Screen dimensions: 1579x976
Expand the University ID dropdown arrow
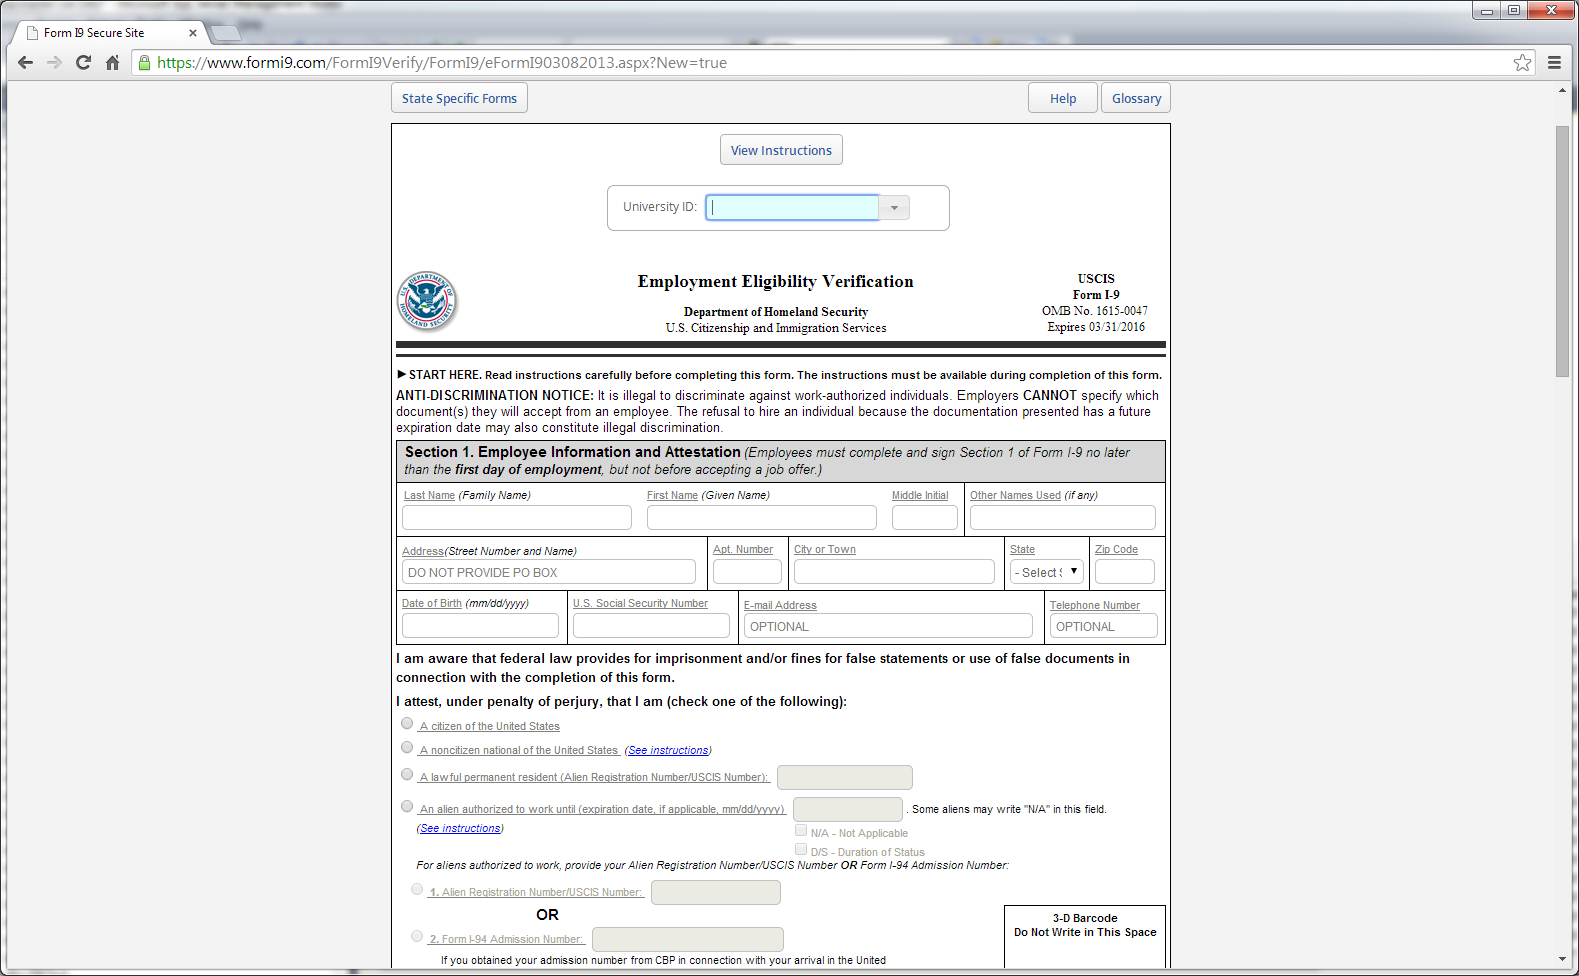[x=894, y=207]
